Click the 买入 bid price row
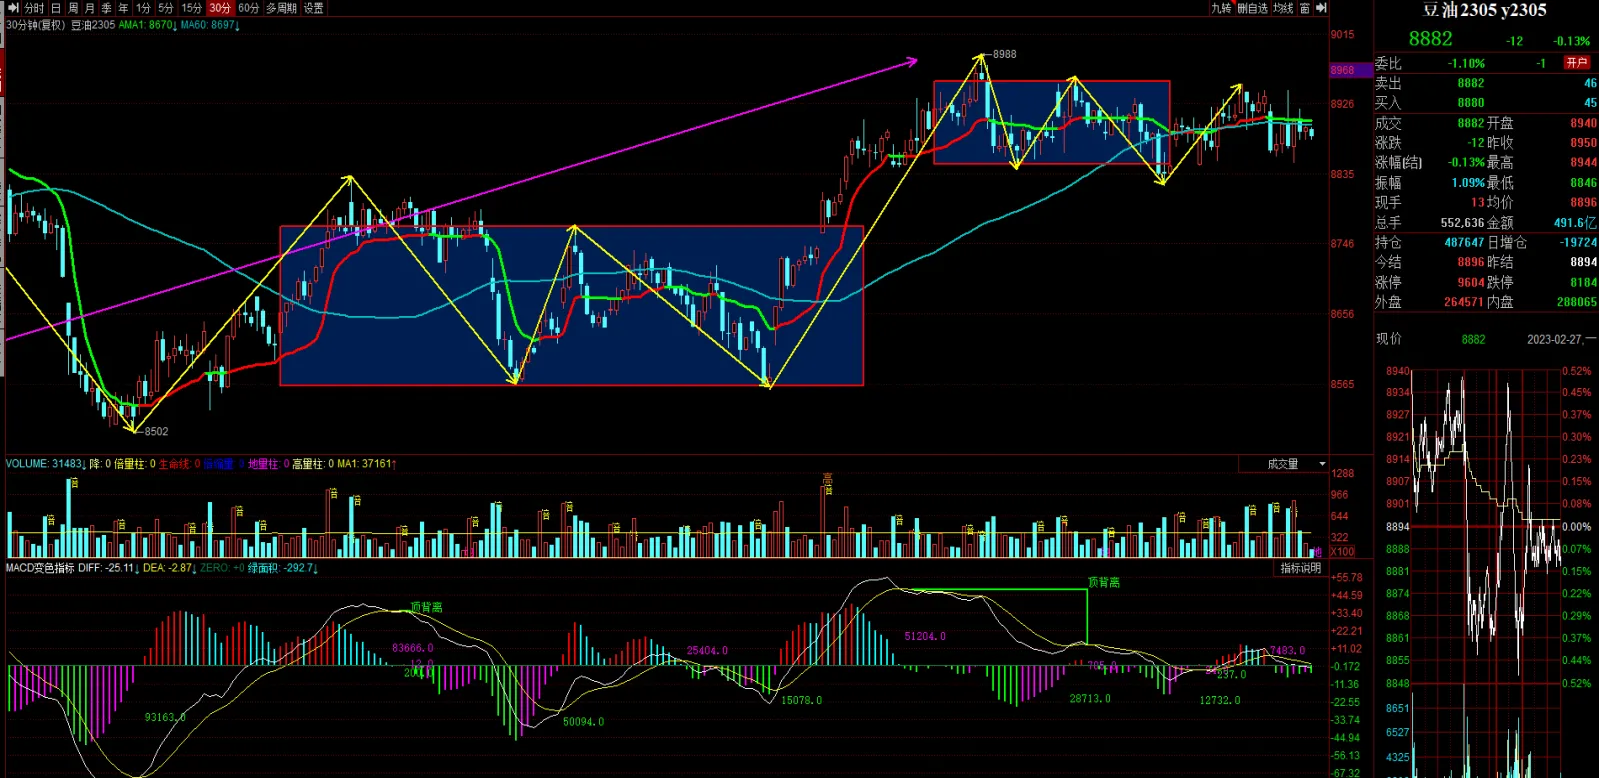 [1485, 102]
